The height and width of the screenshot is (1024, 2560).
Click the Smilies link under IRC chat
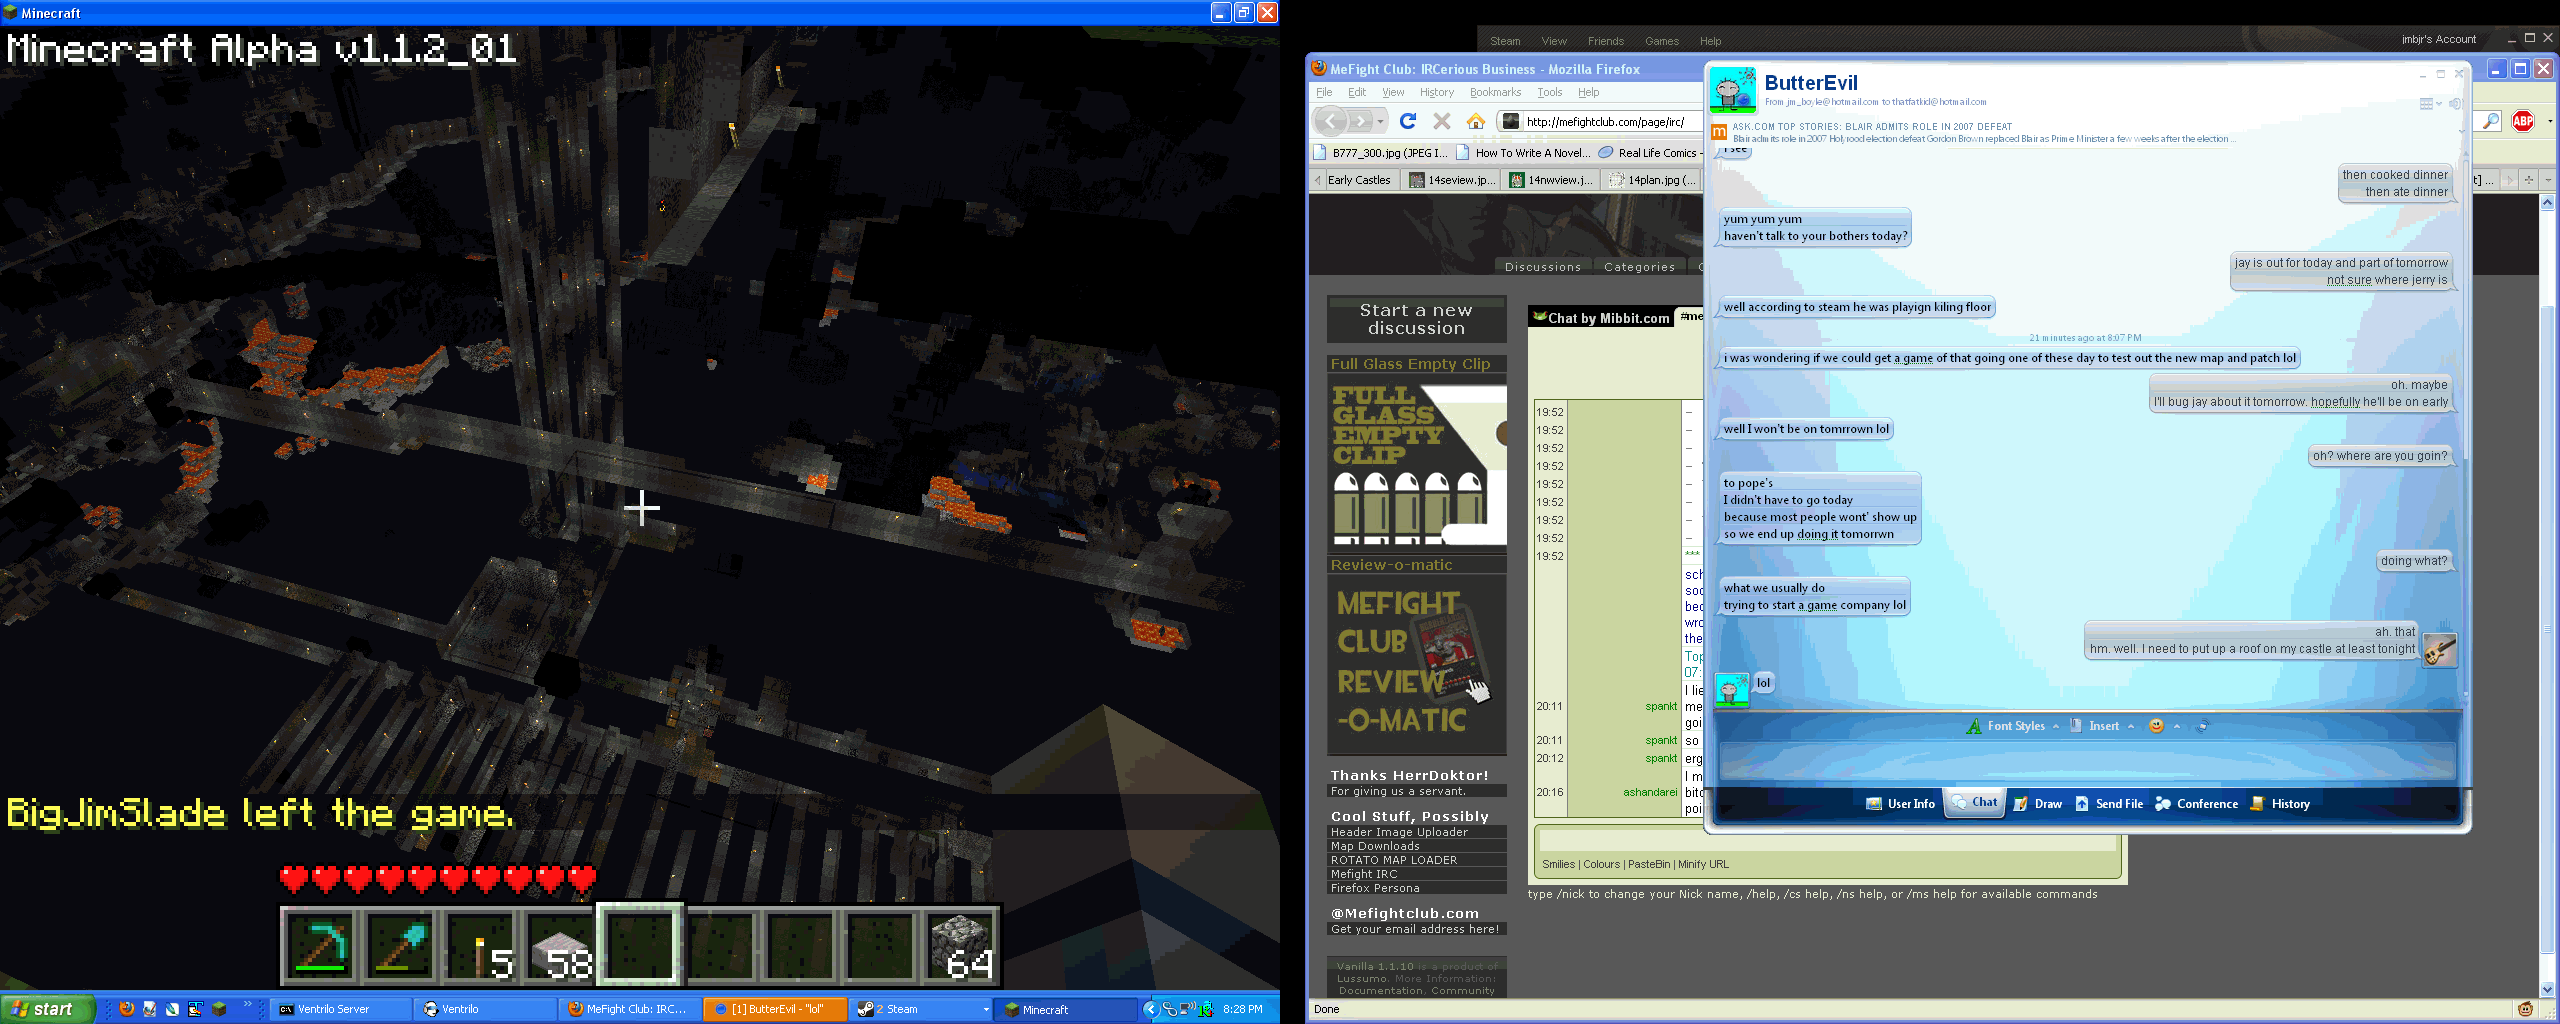pyautogui.click(x=1558, y=864)
